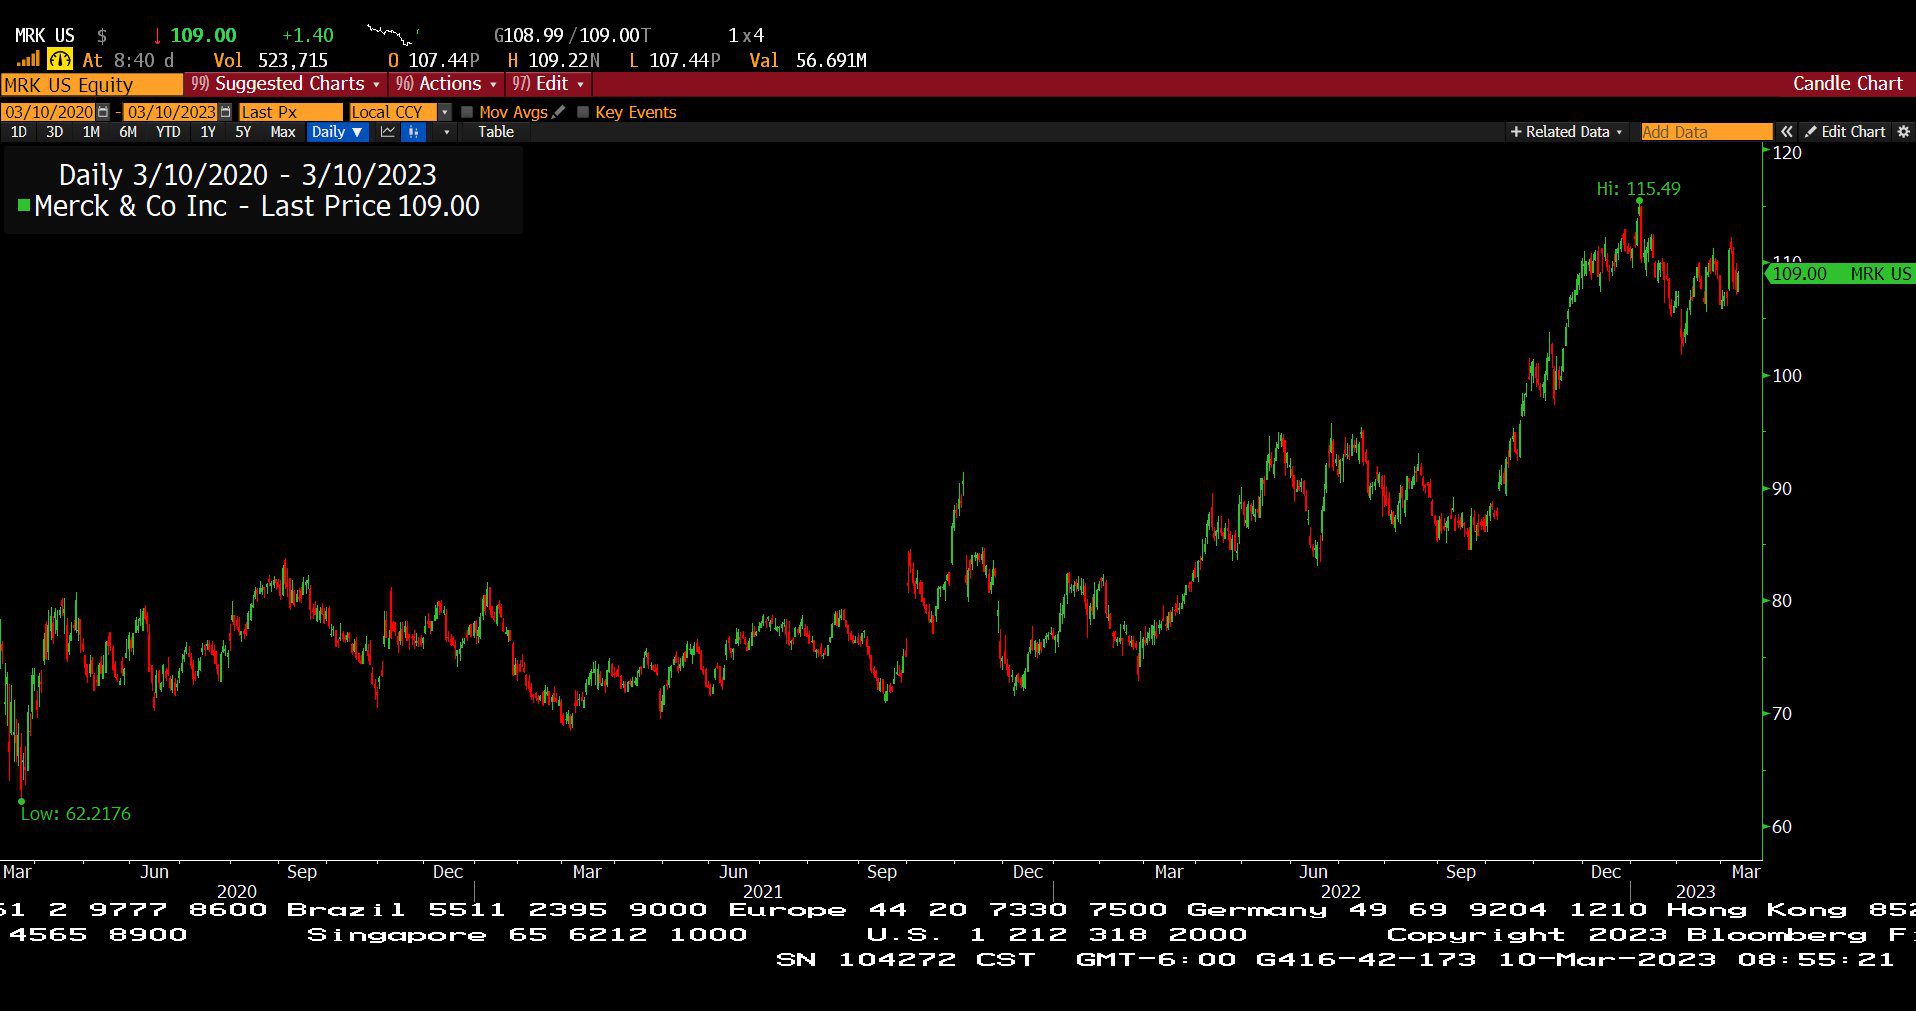This screenshot has width=1916, height=1011.
Task: Open the Edit dropdown menu
Action: click(548, 84)
